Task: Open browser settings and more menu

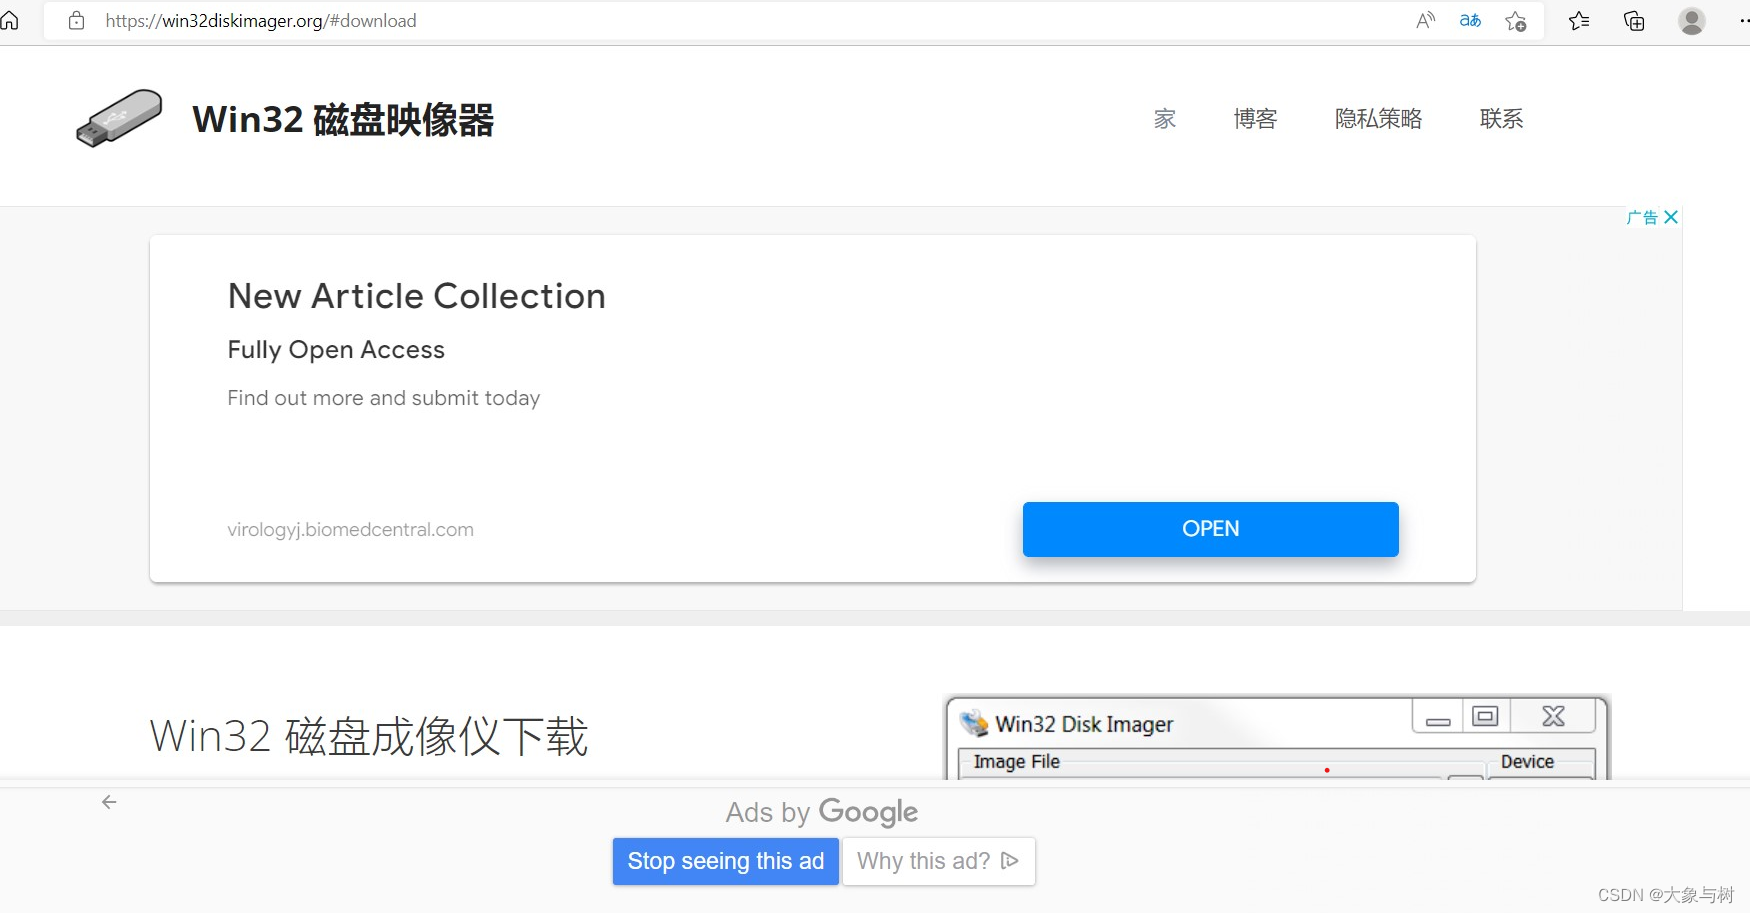Action: (1743, 20)
